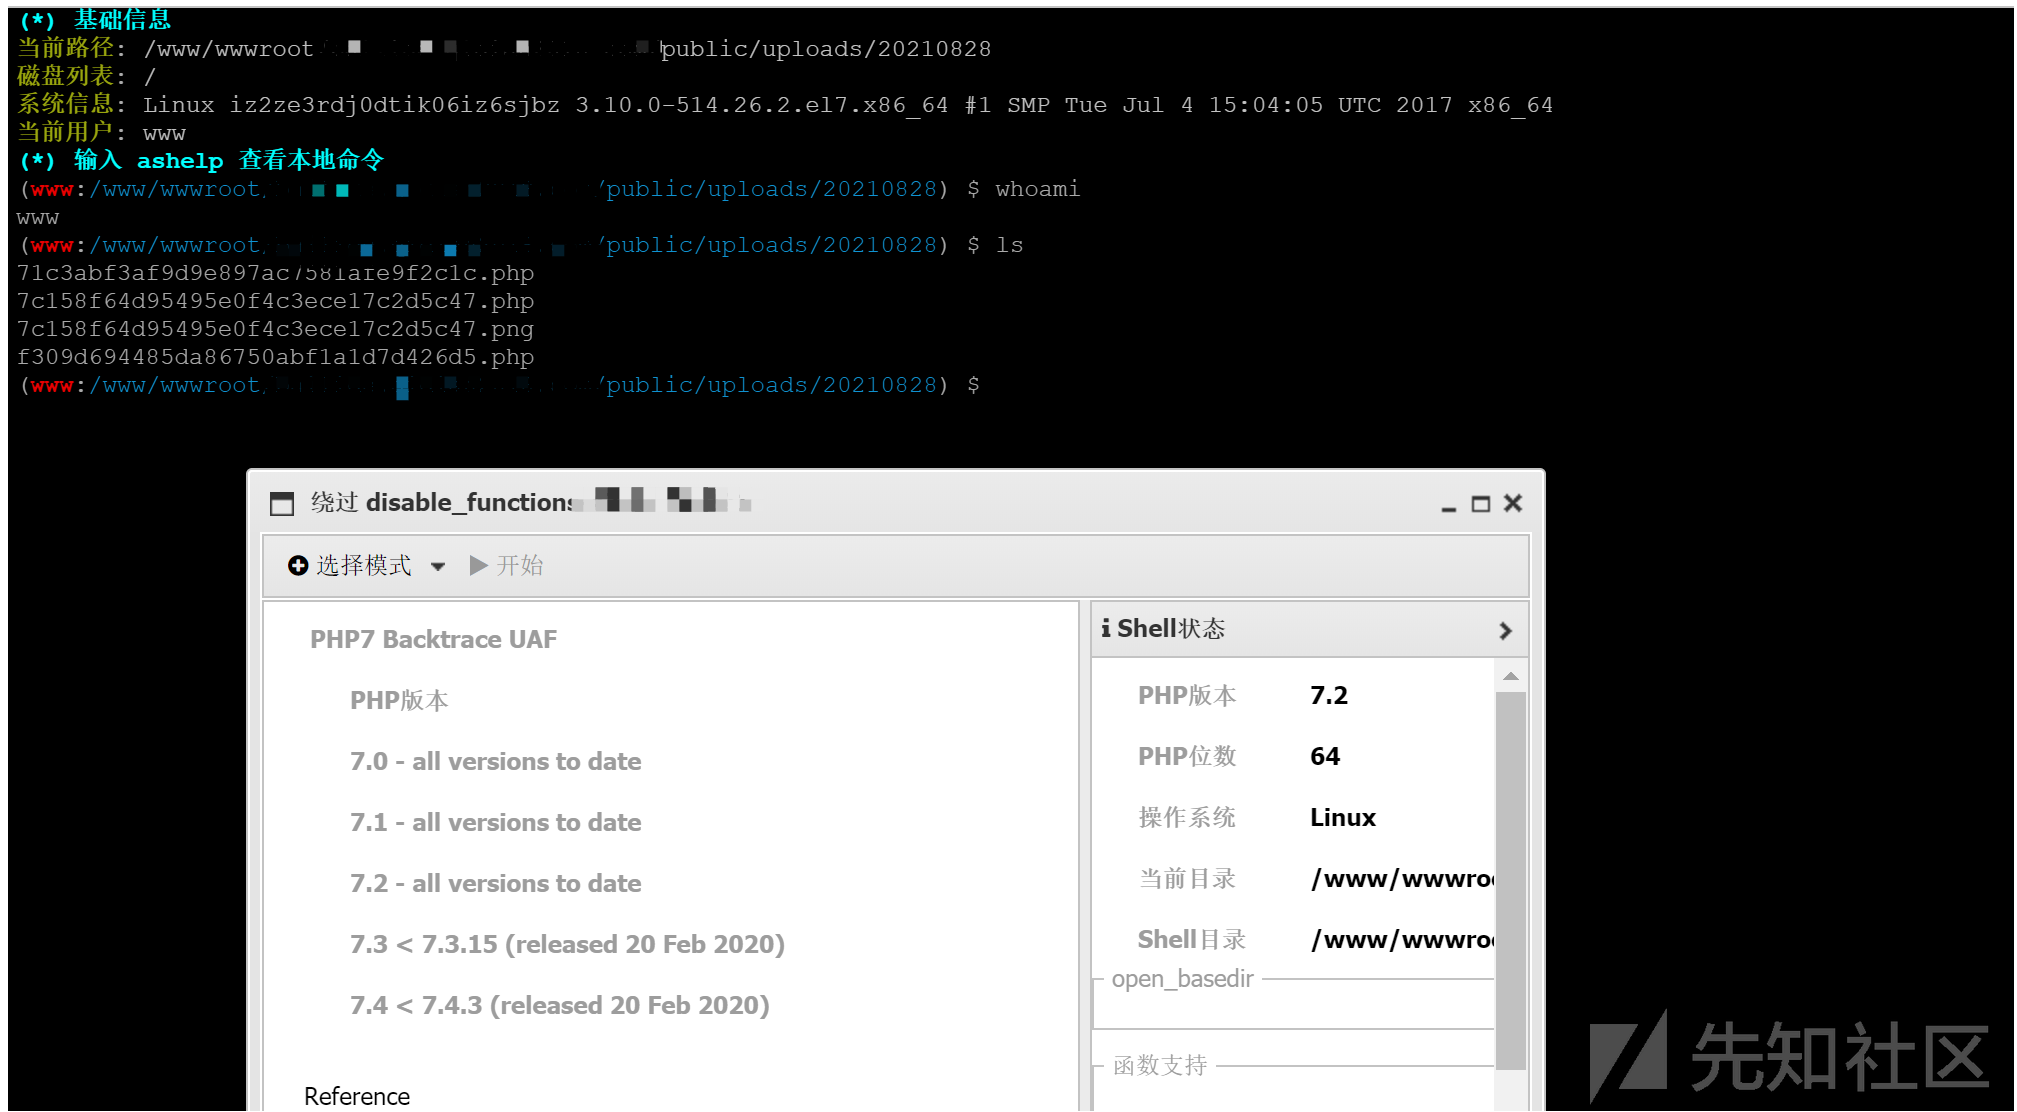The width and height of the screenshot is (2017, 1112).
Task: Click the 开始 start button label
Action: (x=519, y=566)
